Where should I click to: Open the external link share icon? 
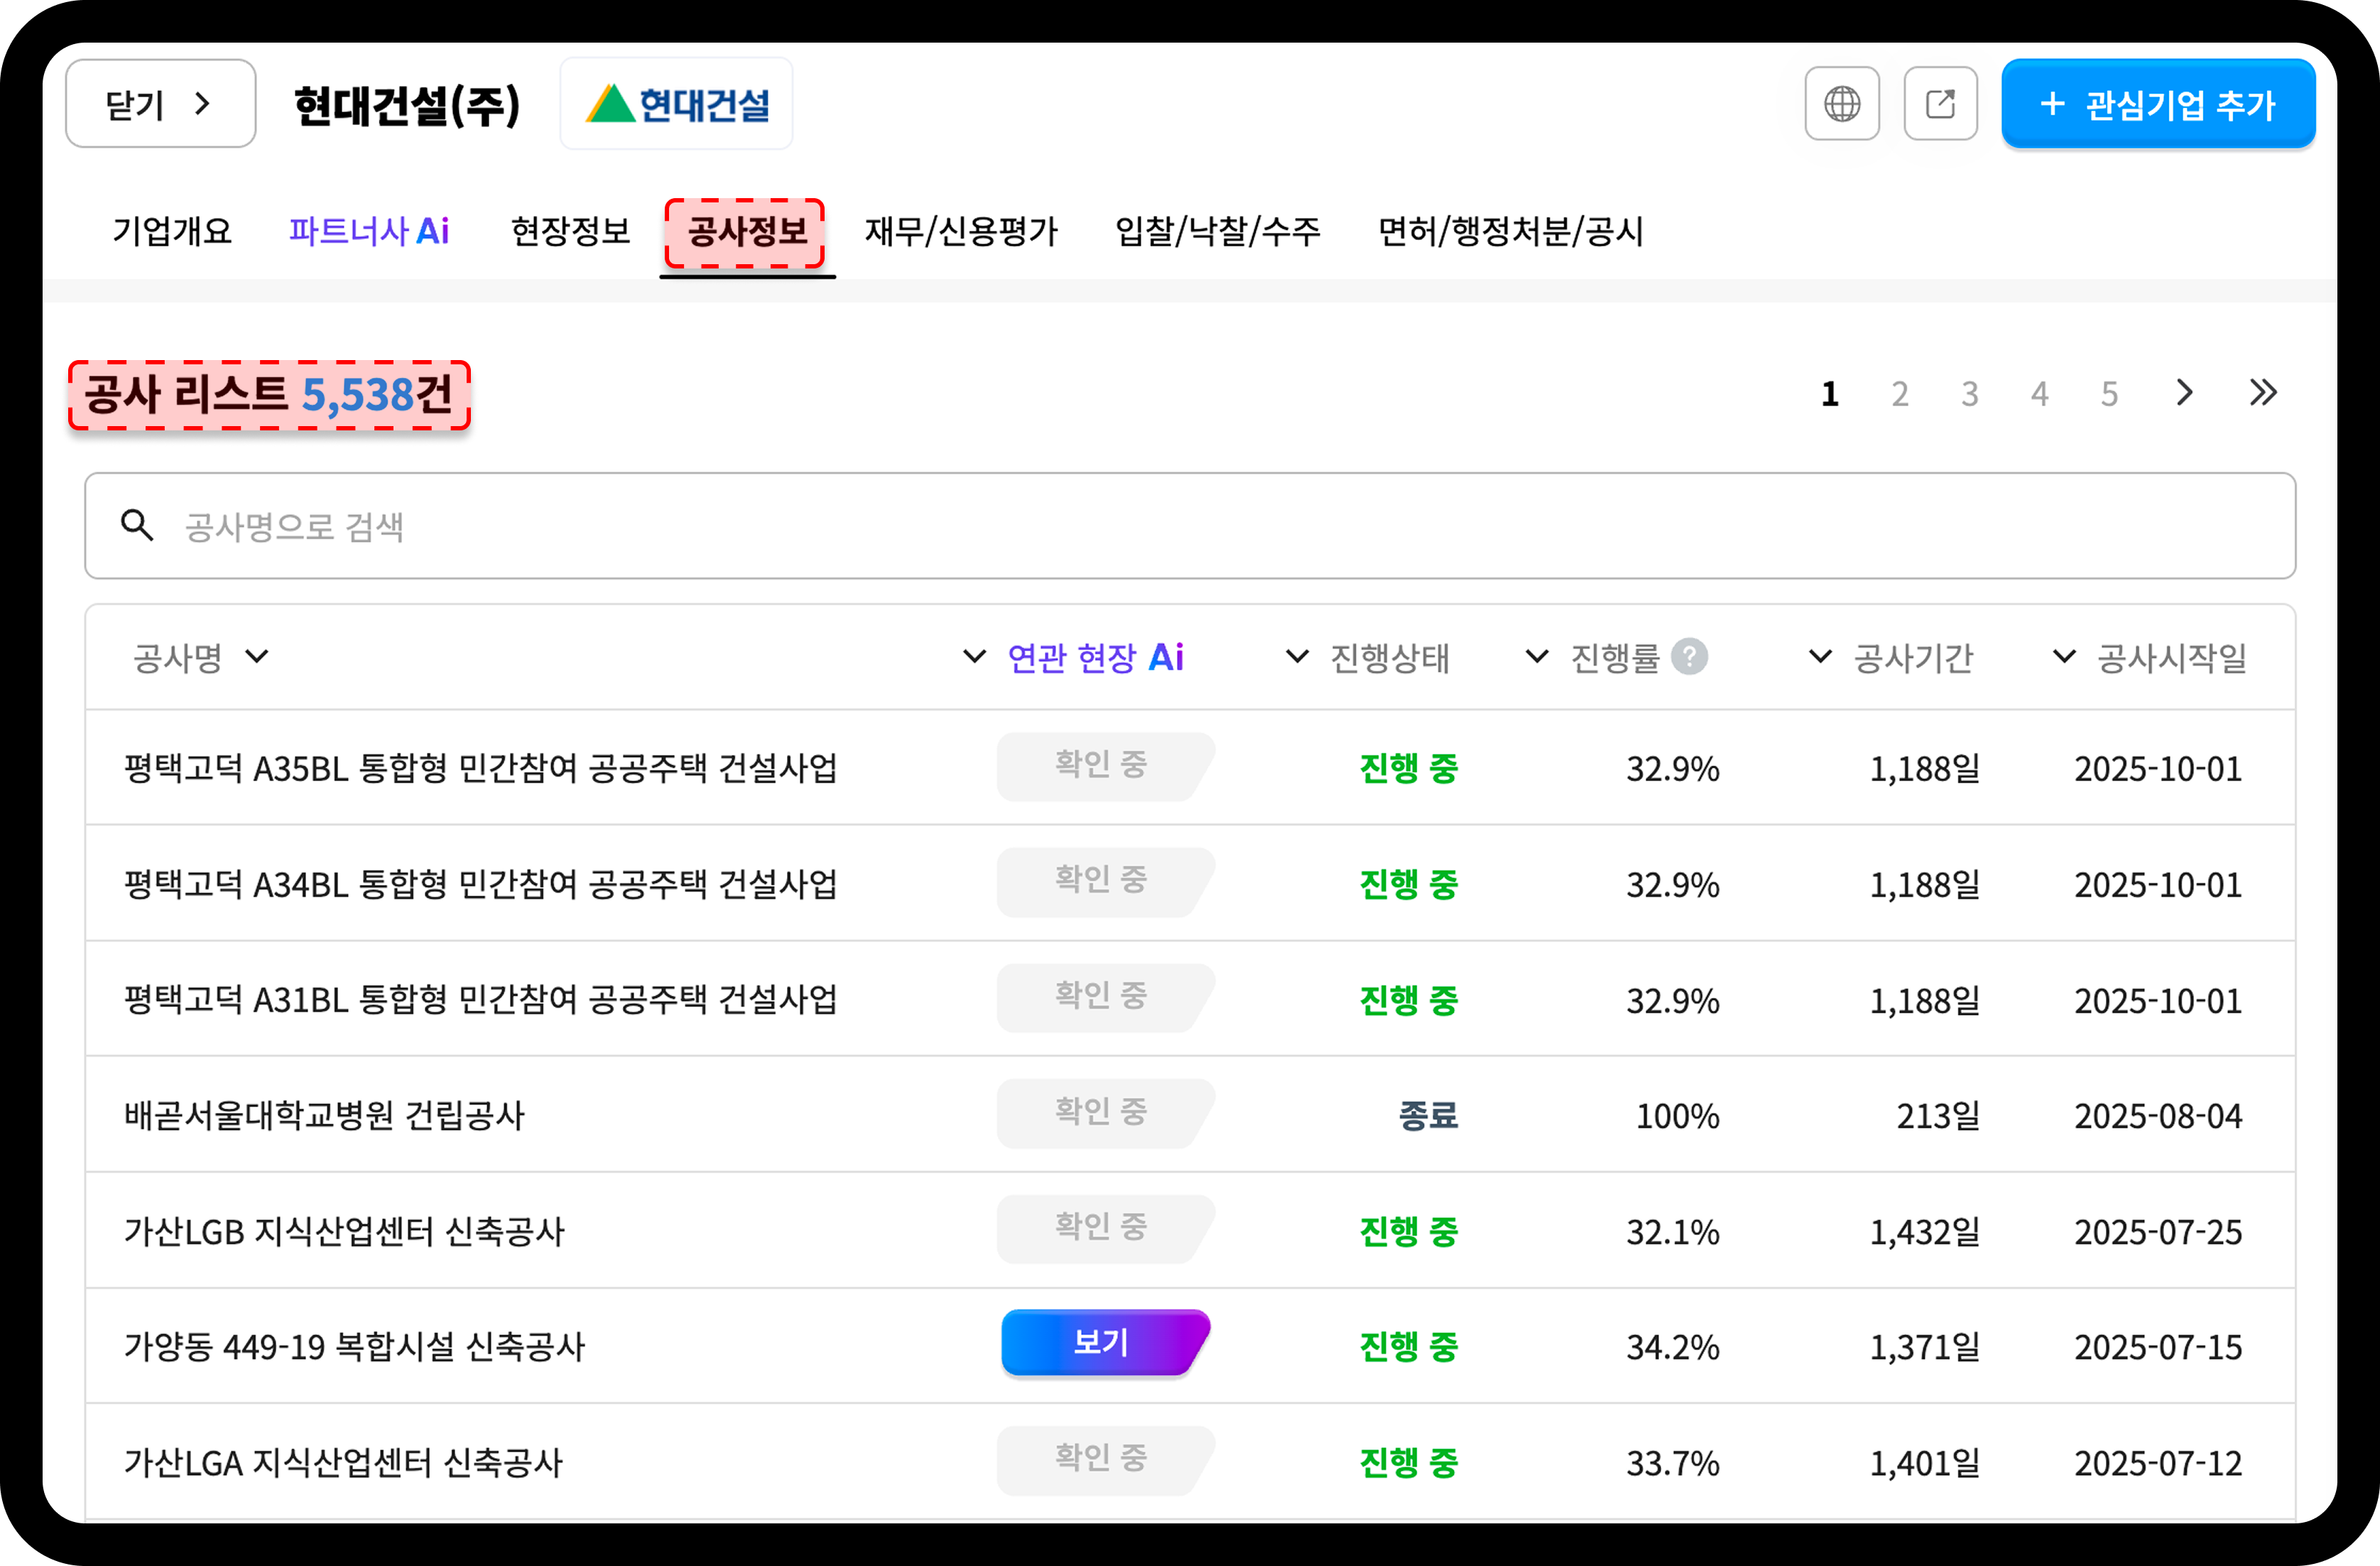1940,104
